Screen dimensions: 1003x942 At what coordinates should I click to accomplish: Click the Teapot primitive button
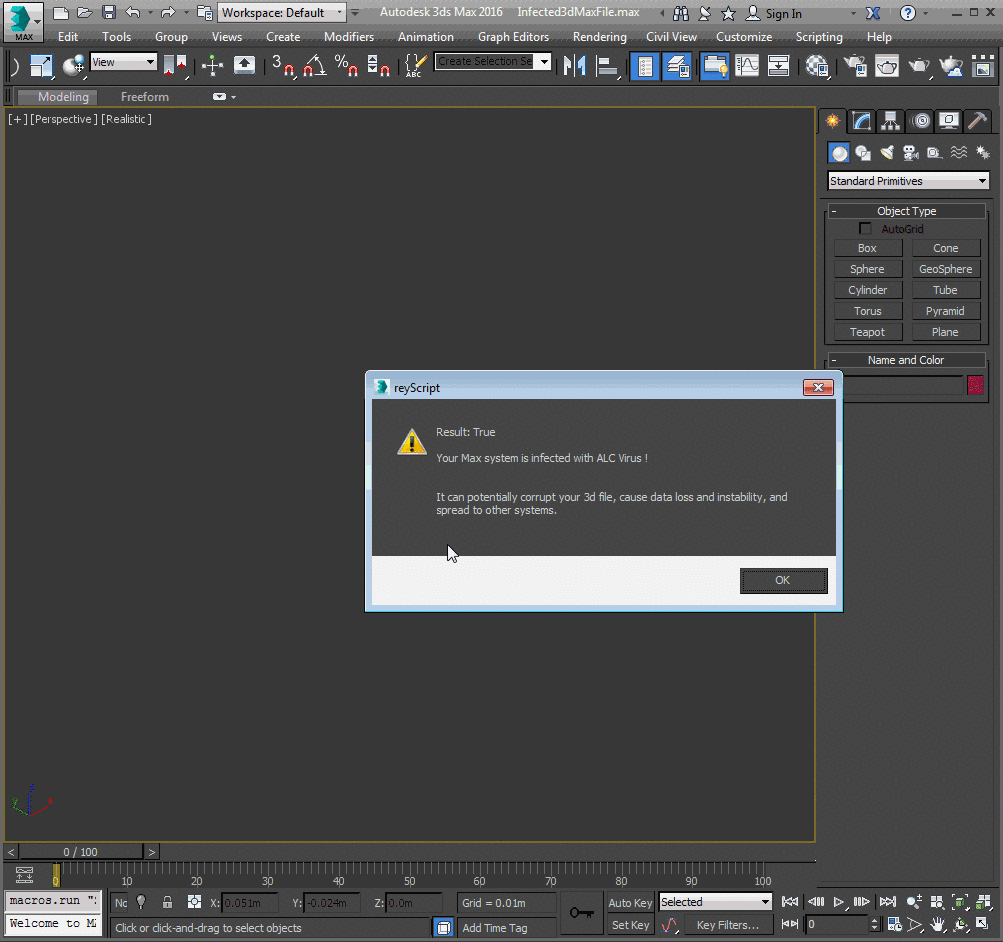click(x=867, y=332)
